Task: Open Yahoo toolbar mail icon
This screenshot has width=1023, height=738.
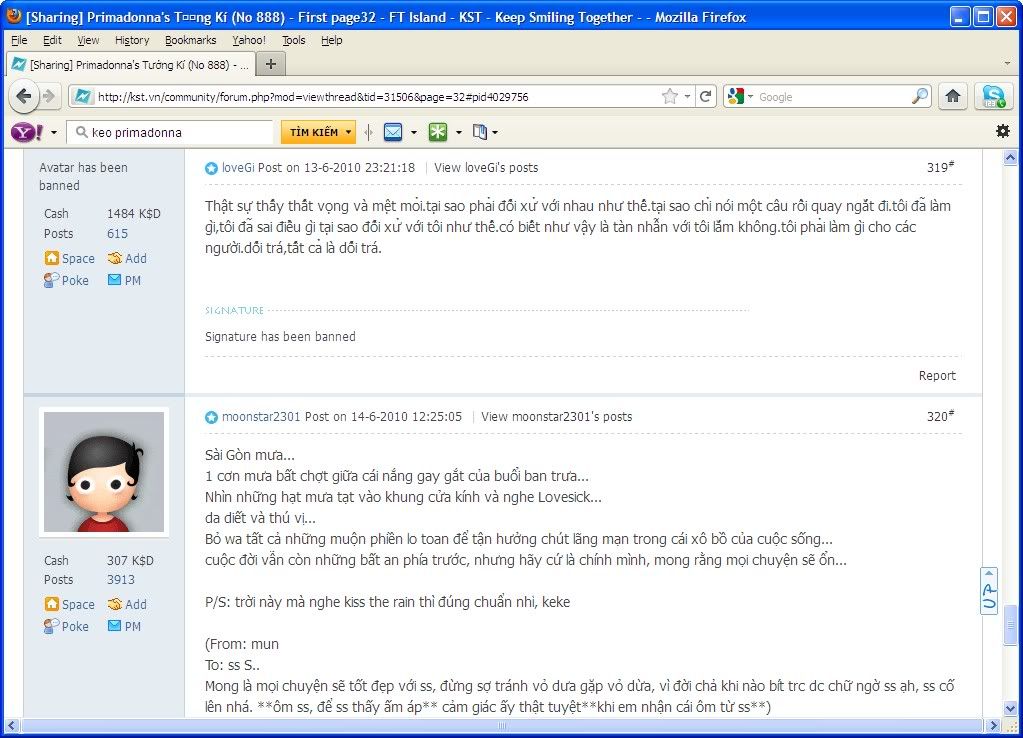Action: (393, 132)
